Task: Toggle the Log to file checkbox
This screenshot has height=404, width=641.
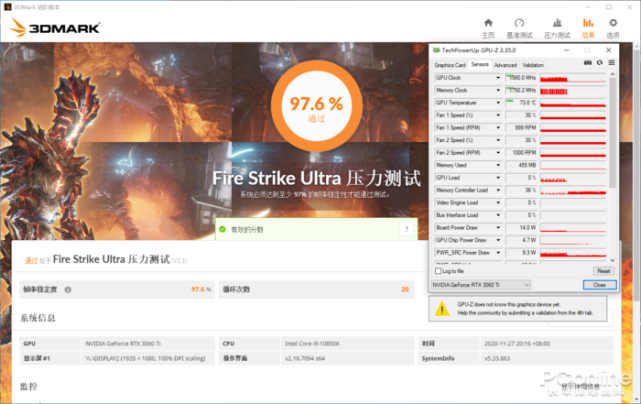Action: click(438, 271)
